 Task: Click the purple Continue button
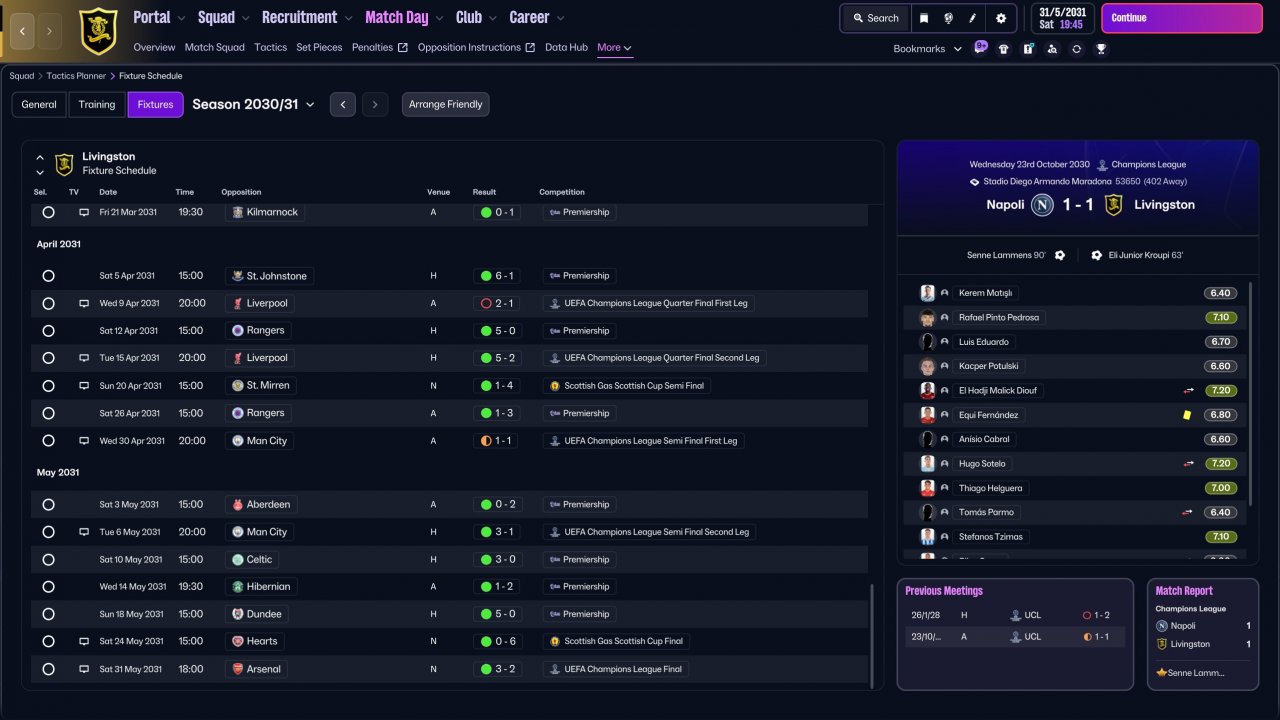pyautogui.click(x=1182, y=18)
